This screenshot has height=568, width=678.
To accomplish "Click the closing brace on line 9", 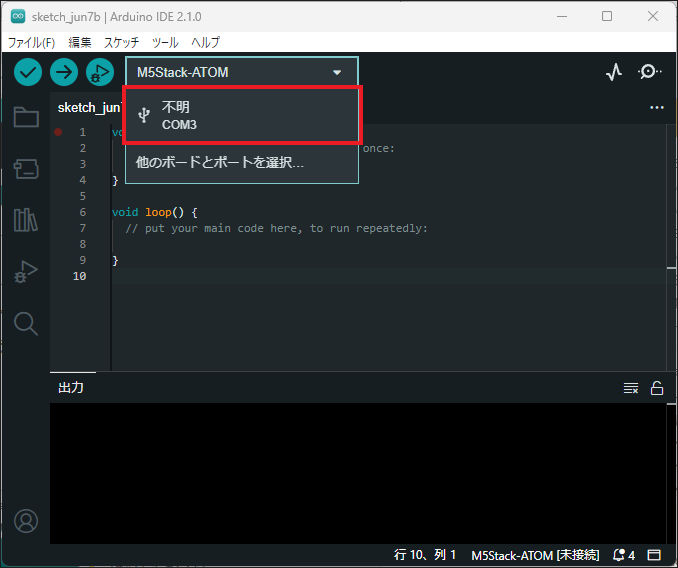I will click(115, 260).
